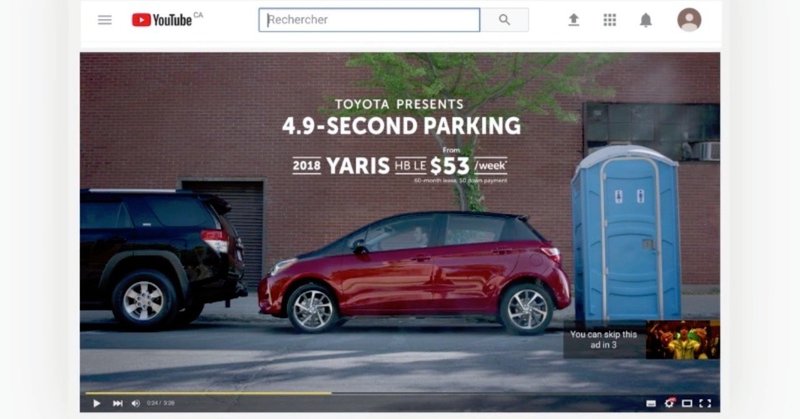Switch to theater mode
The height and width of the screenshot is (419, 800).
click(x=687, y=403)
